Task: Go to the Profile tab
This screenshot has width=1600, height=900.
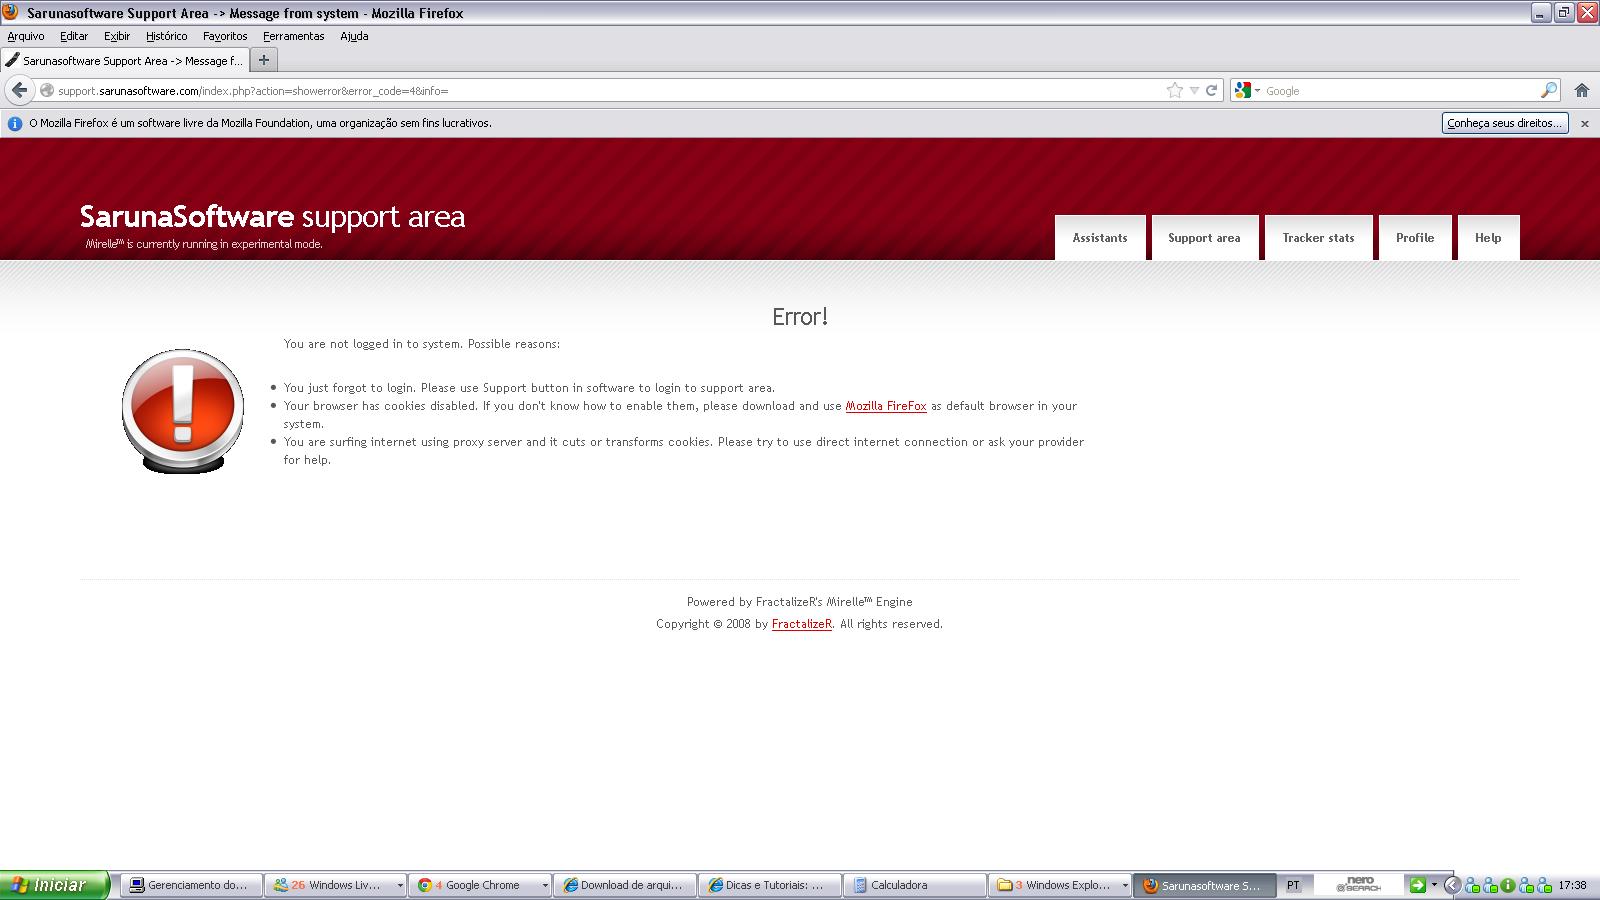Action: tap(1415, 238)
